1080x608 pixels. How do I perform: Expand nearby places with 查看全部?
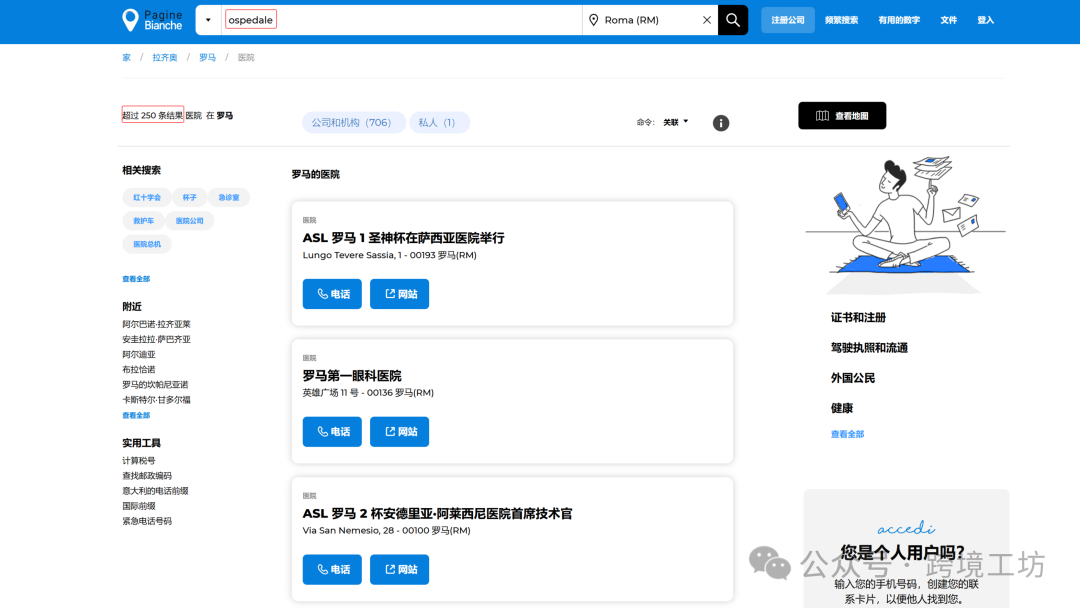click(x=135, y=414)
